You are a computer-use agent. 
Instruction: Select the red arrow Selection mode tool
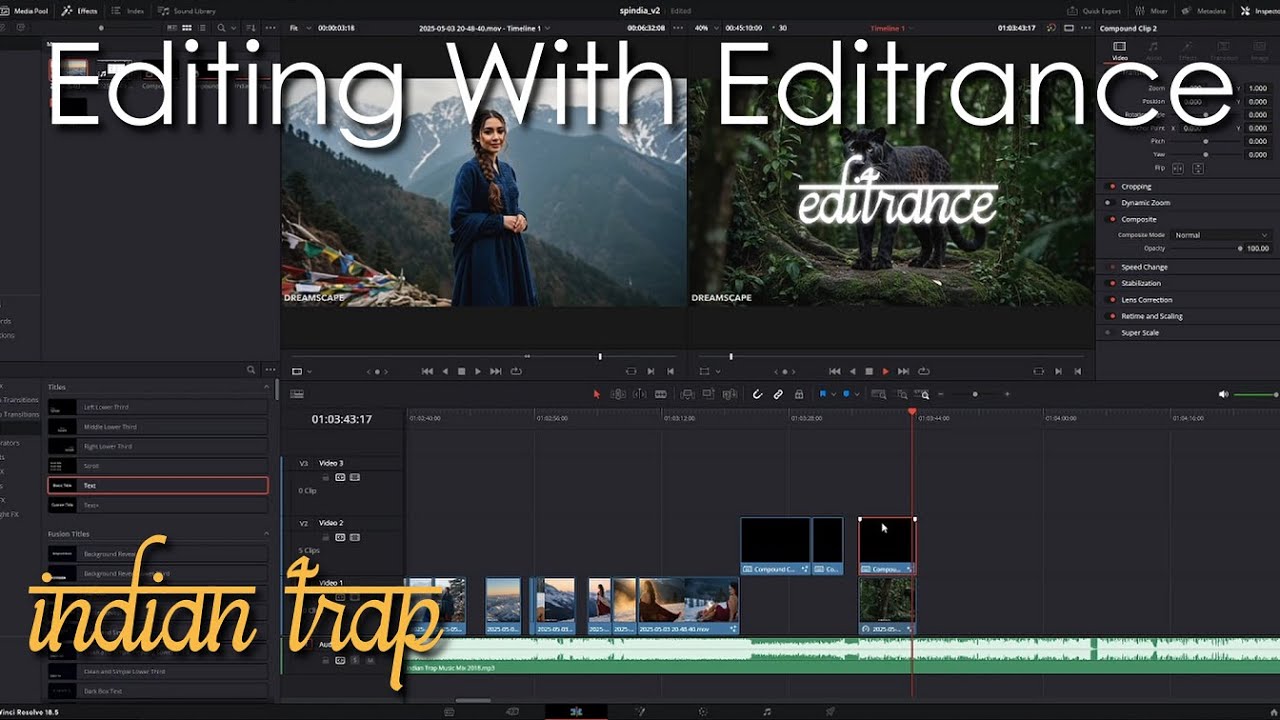click(597, 394)
